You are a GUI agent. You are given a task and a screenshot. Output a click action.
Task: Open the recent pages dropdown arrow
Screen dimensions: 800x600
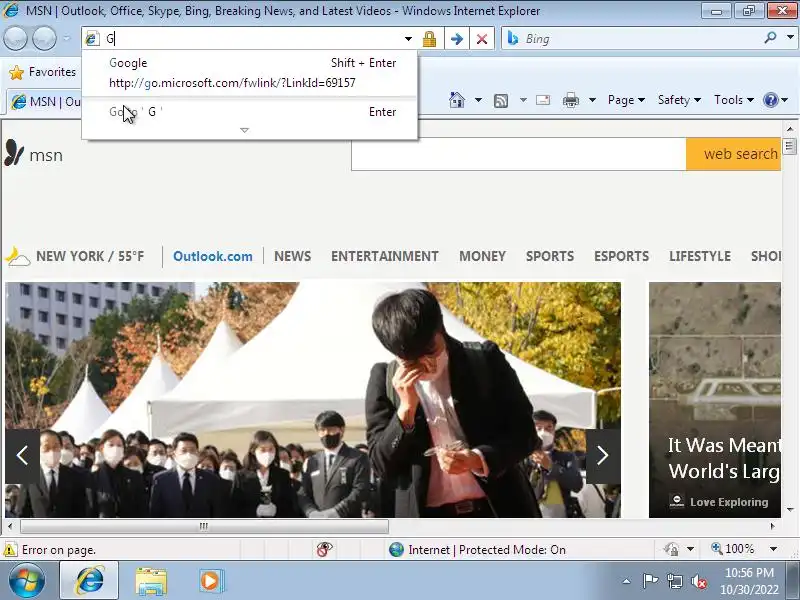tap(66, 38)
